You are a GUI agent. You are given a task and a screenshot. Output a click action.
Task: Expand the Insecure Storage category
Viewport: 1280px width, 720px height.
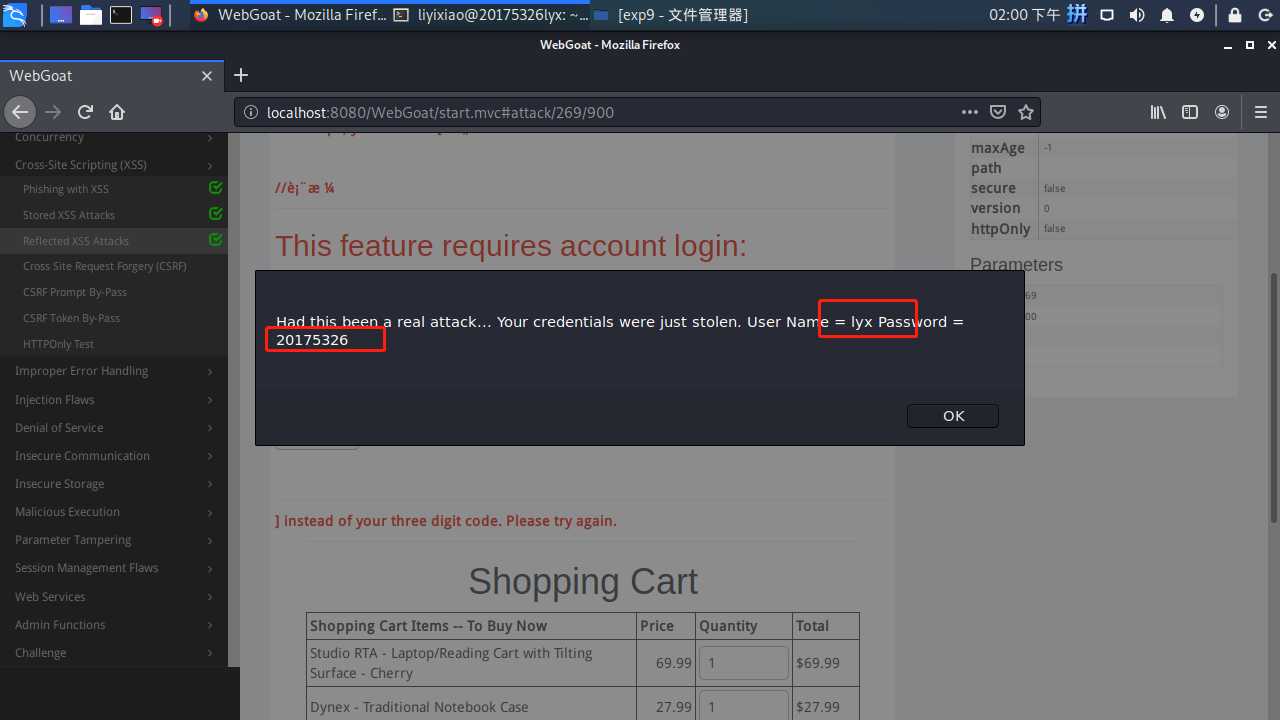[x=114, y=483]
